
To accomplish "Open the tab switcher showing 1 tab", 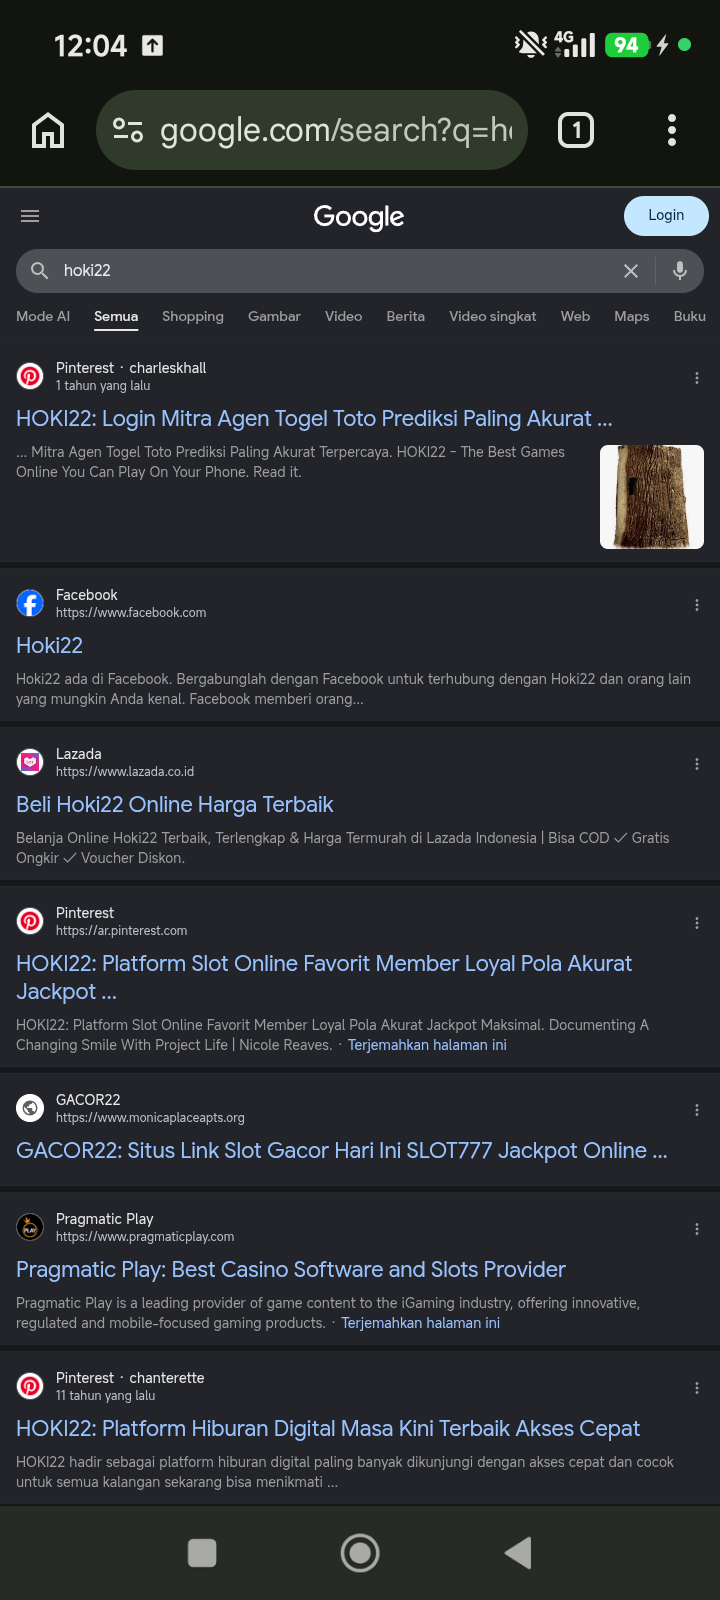I will coord(576,130).
